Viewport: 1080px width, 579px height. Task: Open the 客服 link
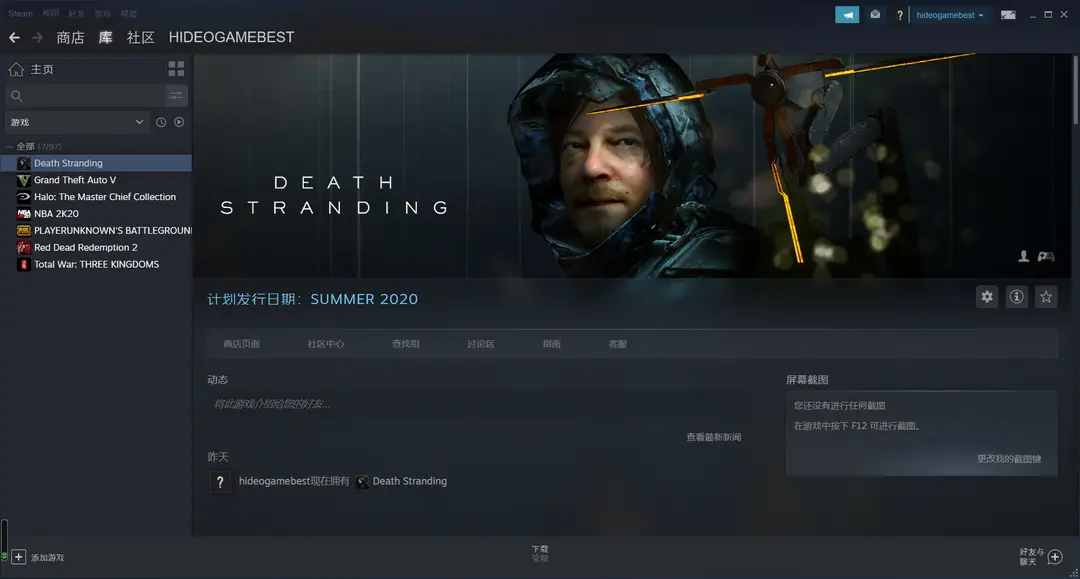point(618,344)
